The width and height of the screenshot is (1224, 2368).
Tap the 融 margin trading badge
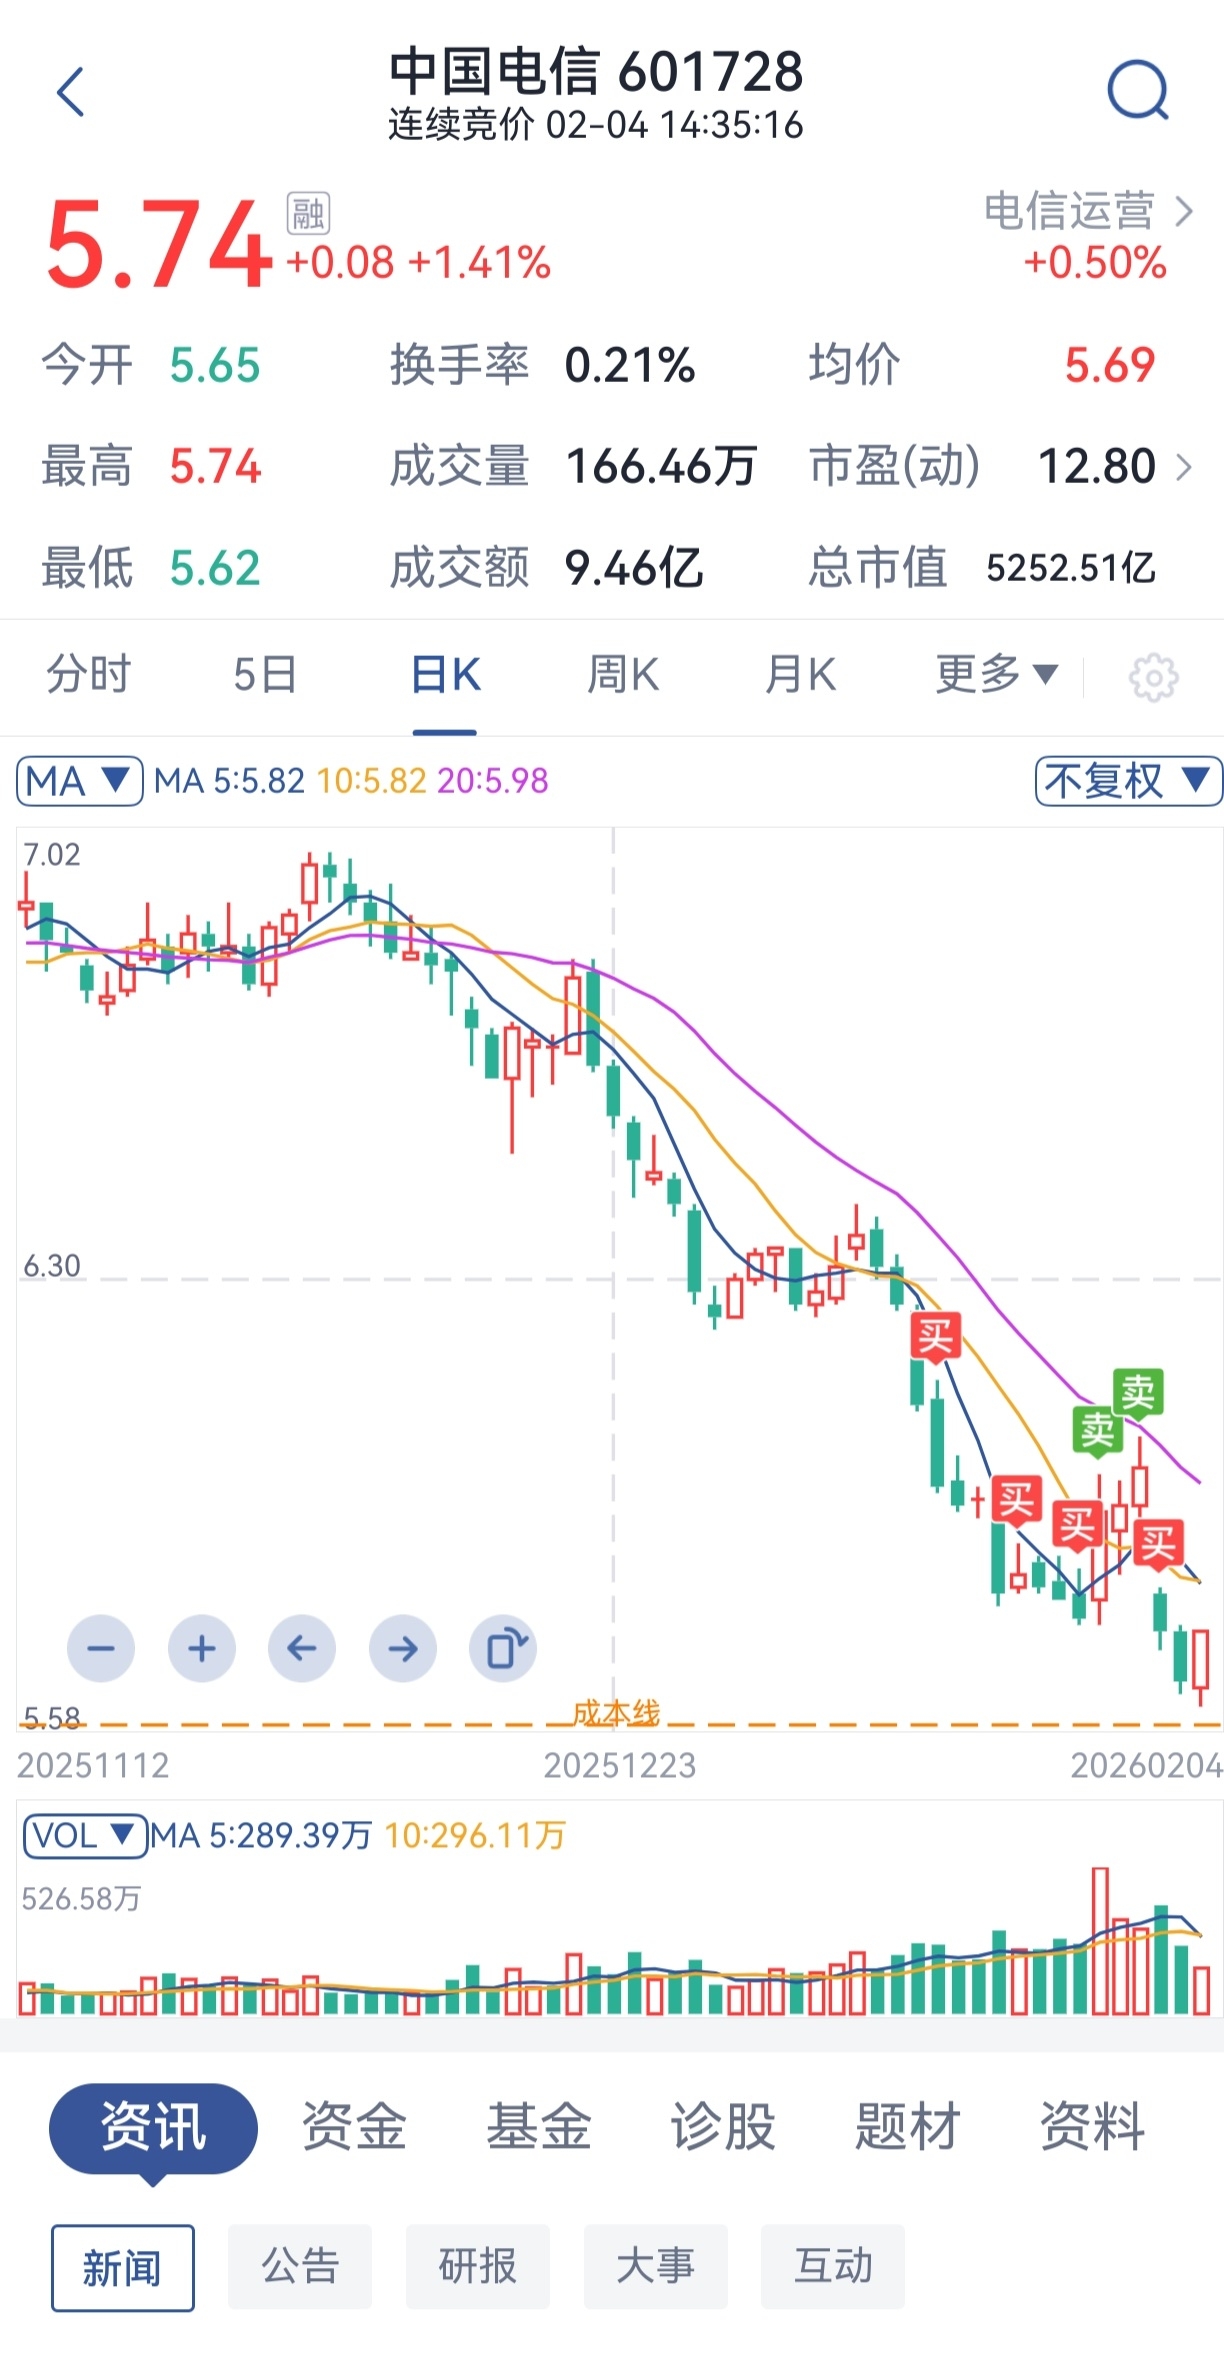coord(308,213)
